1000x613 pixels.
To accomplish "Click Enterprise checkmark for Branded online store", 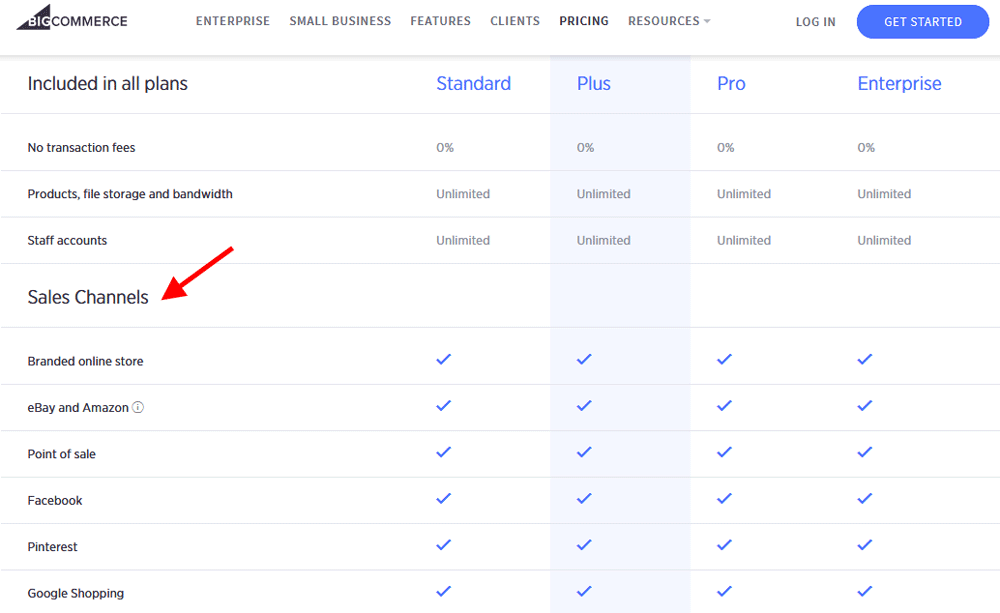I will [x=865, y=359].
